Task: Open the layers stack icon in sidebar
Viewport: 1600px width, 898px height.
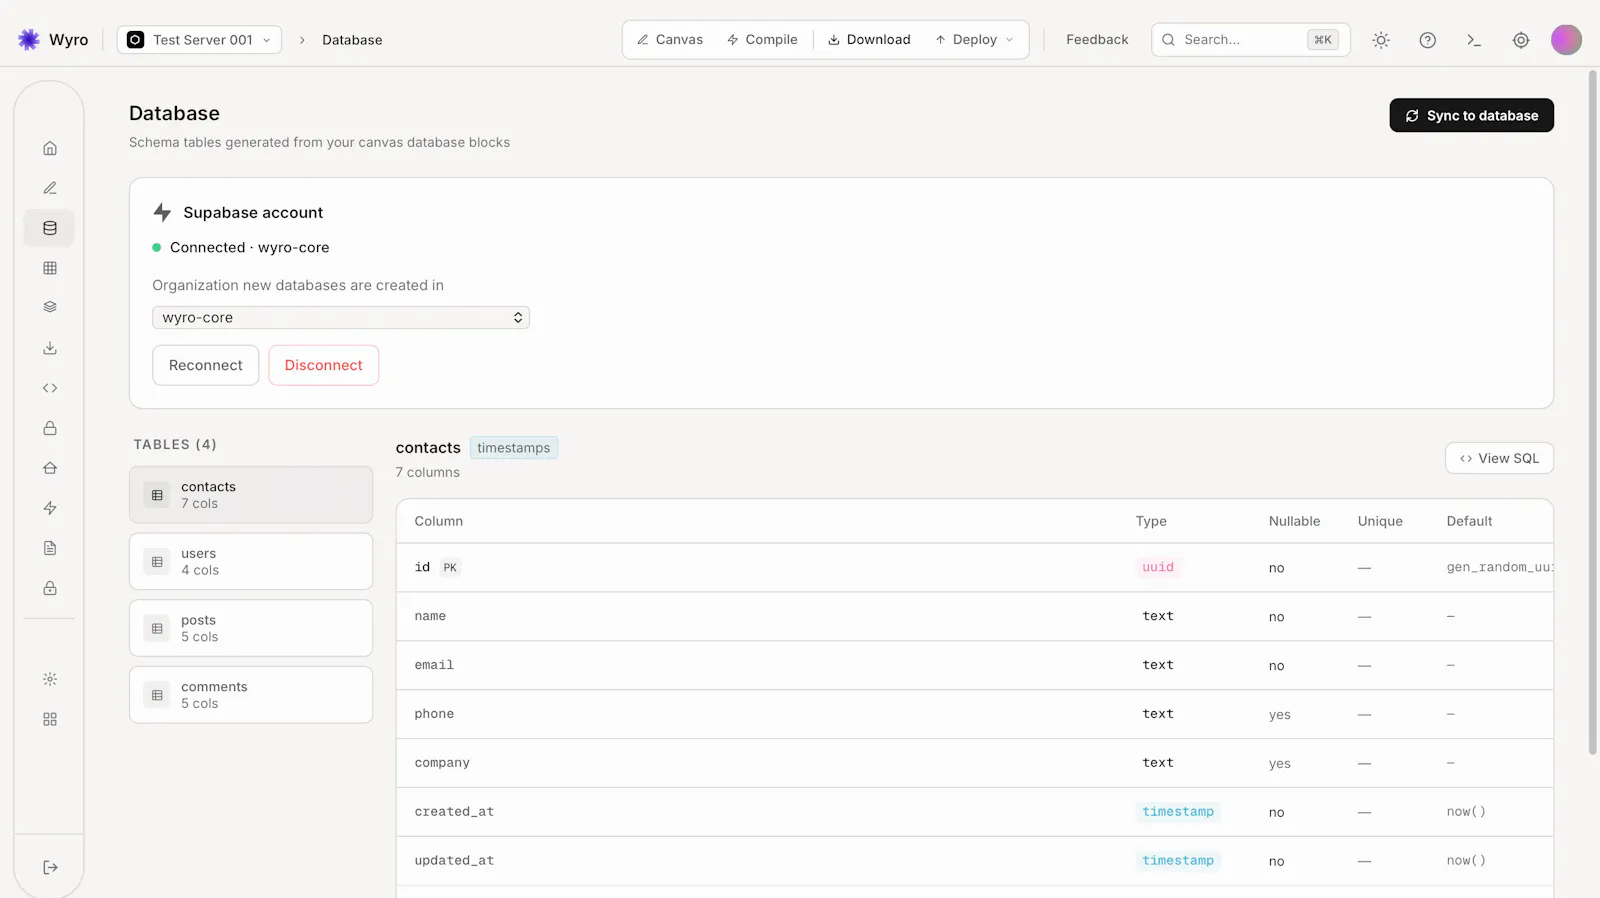Action: click(50, 308)
